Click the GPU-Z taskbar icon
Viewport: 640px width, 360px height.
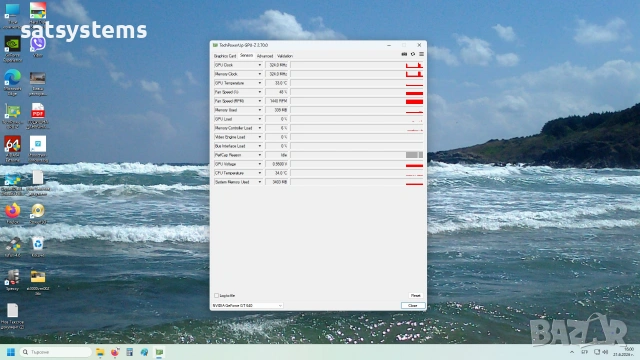[159, 352]
